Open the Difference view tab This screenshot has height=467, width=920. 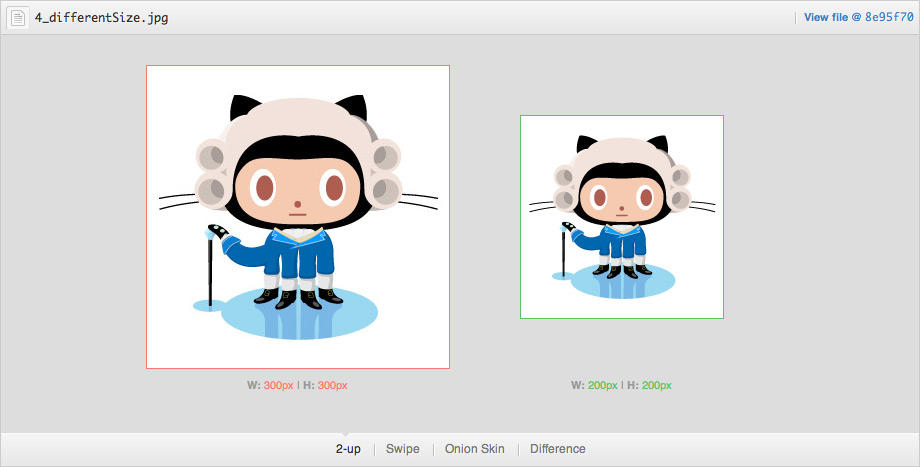pyautogui.click(x=558, y=449)
